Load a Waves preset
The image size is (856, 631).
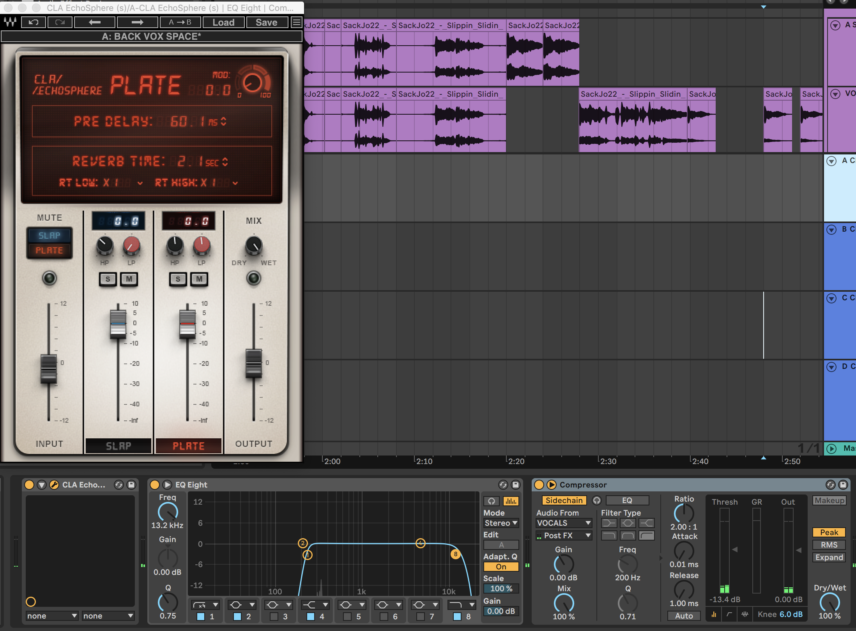223,22
